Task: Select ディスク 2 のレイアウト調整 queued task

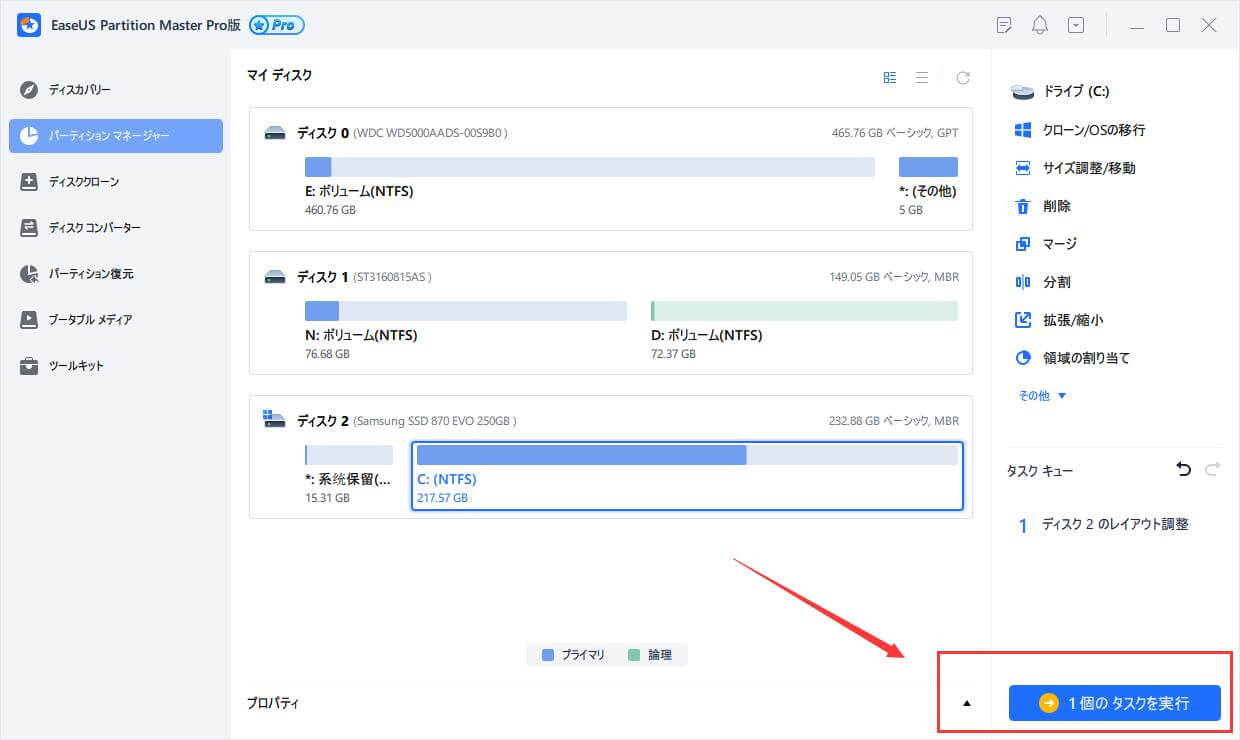Action: (1114, 524)
